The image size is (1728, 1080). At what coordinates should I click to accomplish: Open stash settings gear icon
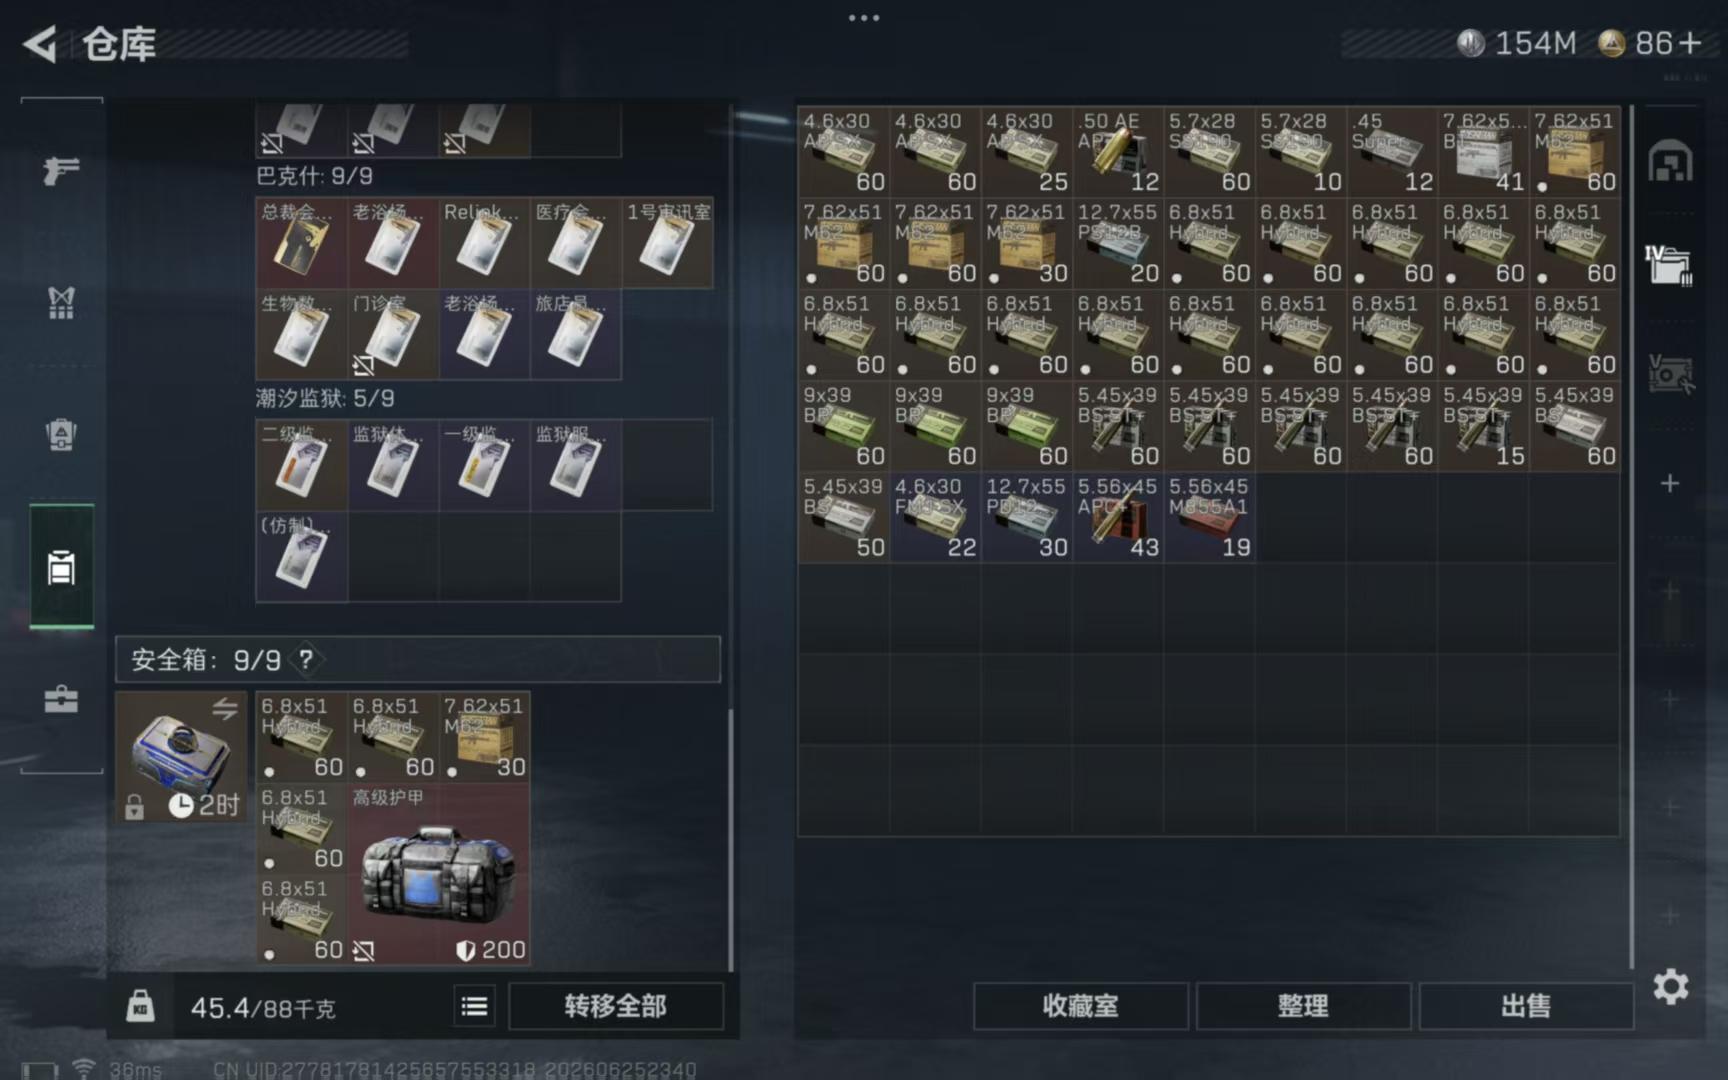[1670, 987]
